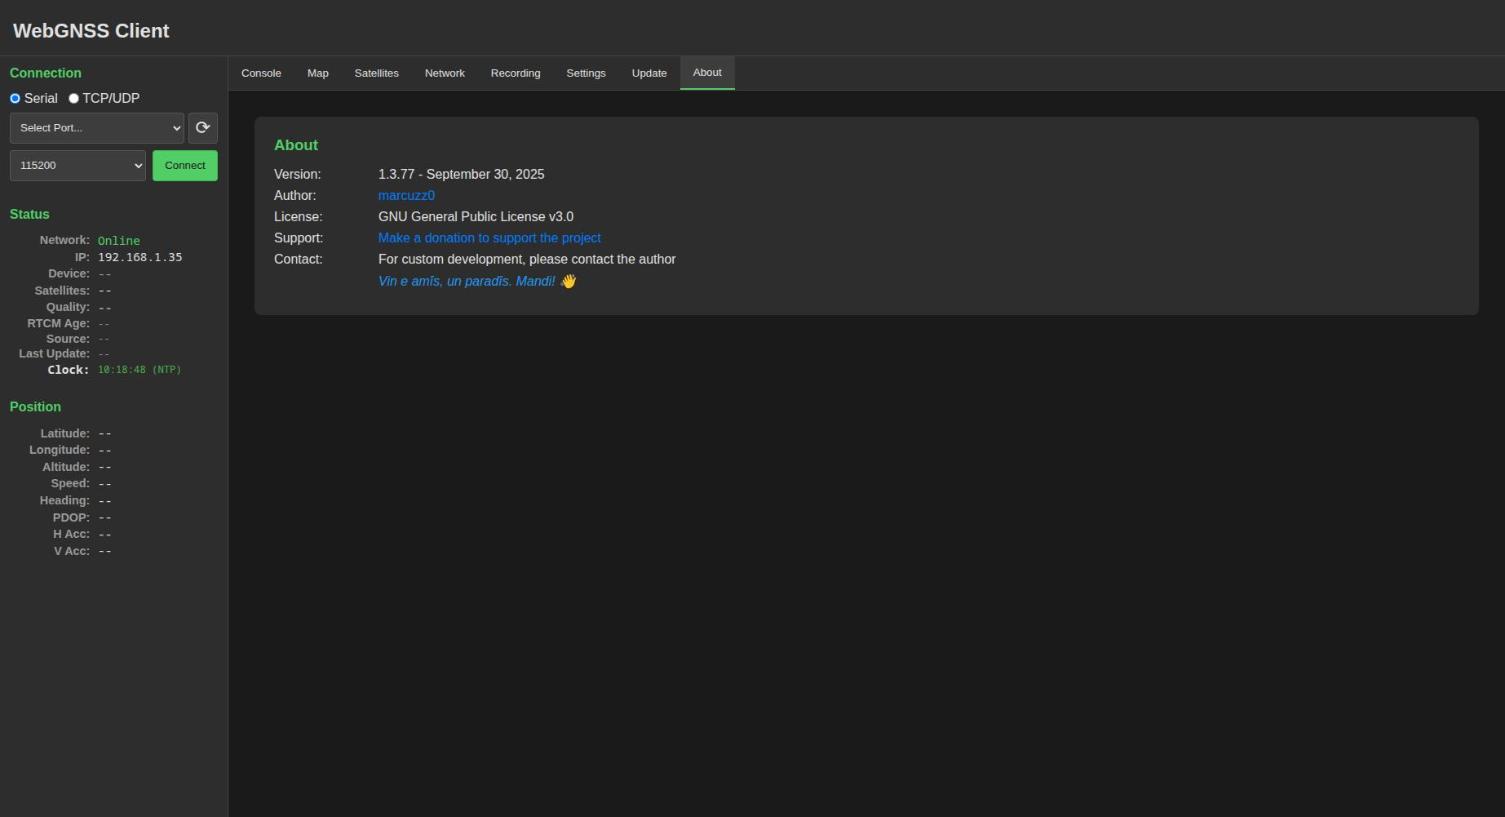
Task: Select the Serial connection option
Action: coord(15,98)
